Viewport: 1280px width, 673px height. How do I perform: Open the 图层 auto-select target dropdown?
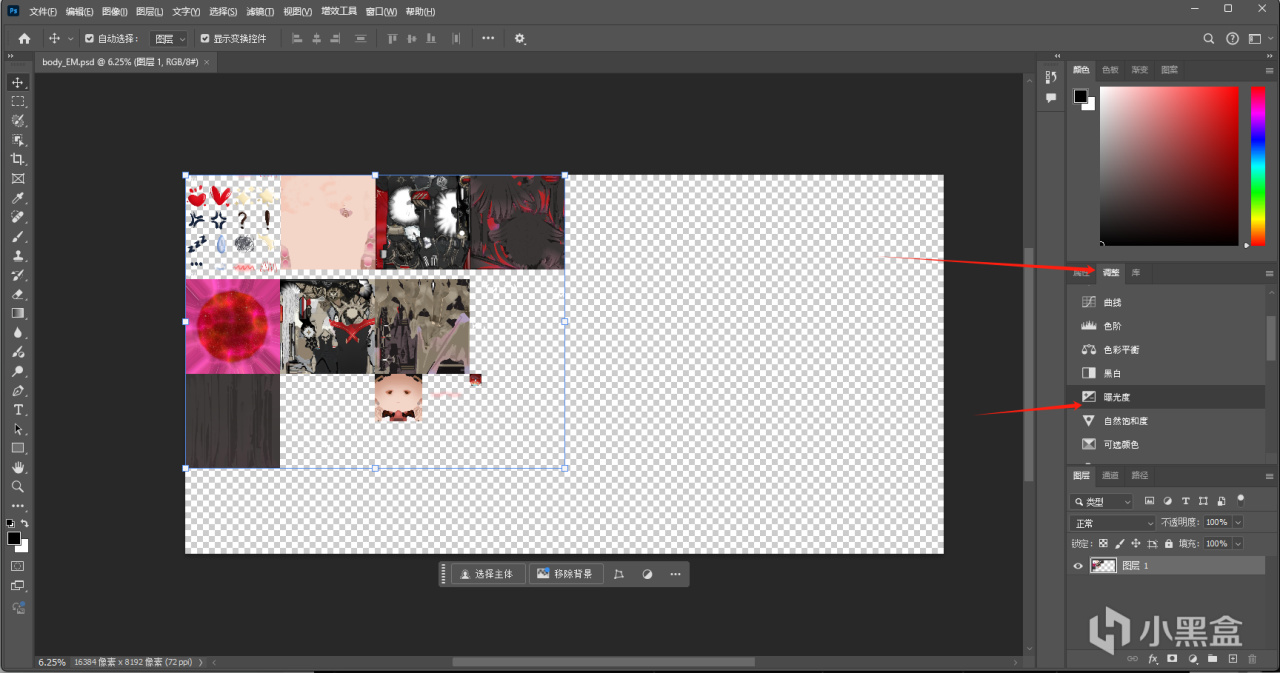pos(168,39)
